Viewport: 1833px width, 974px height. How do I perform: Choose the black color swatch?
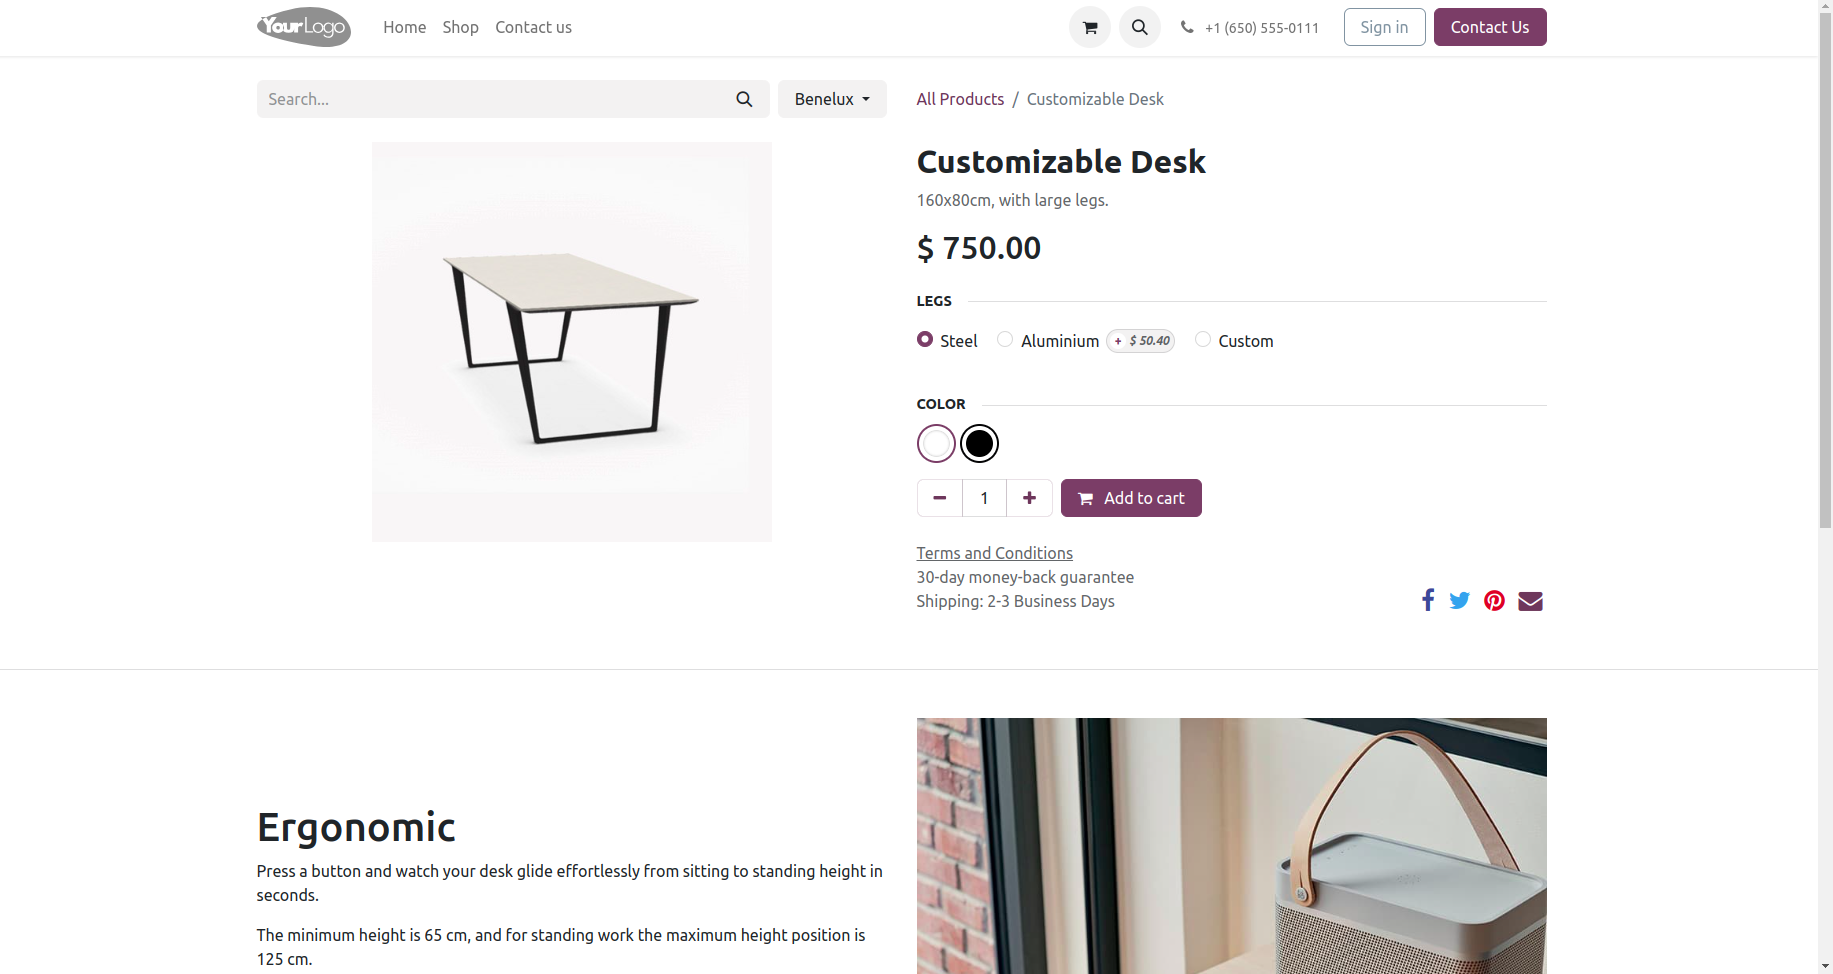point(979,443)
